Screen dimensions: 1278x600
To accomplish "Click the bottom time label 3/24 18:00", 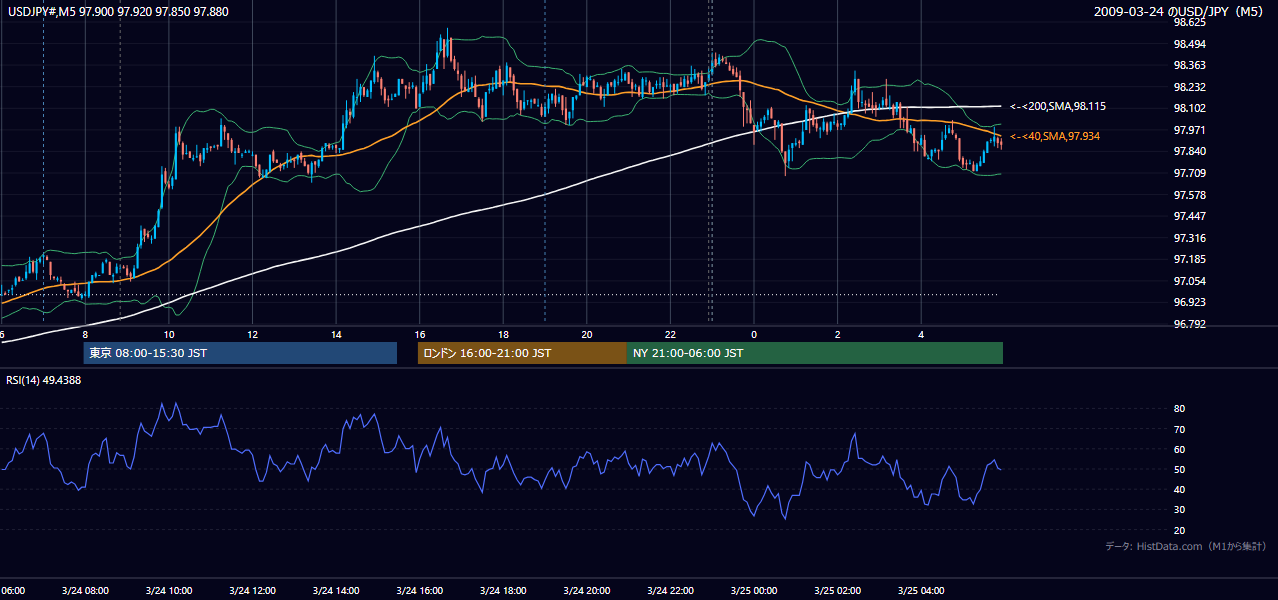I will click(x=503, y=591).
